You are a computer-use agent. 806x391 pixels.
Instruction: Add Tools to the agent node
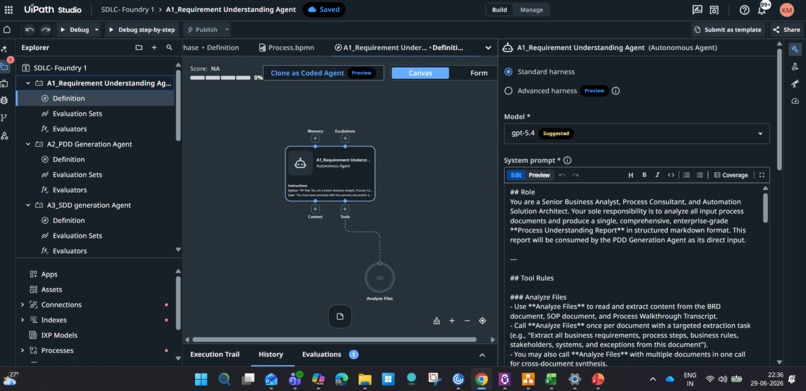345,209
